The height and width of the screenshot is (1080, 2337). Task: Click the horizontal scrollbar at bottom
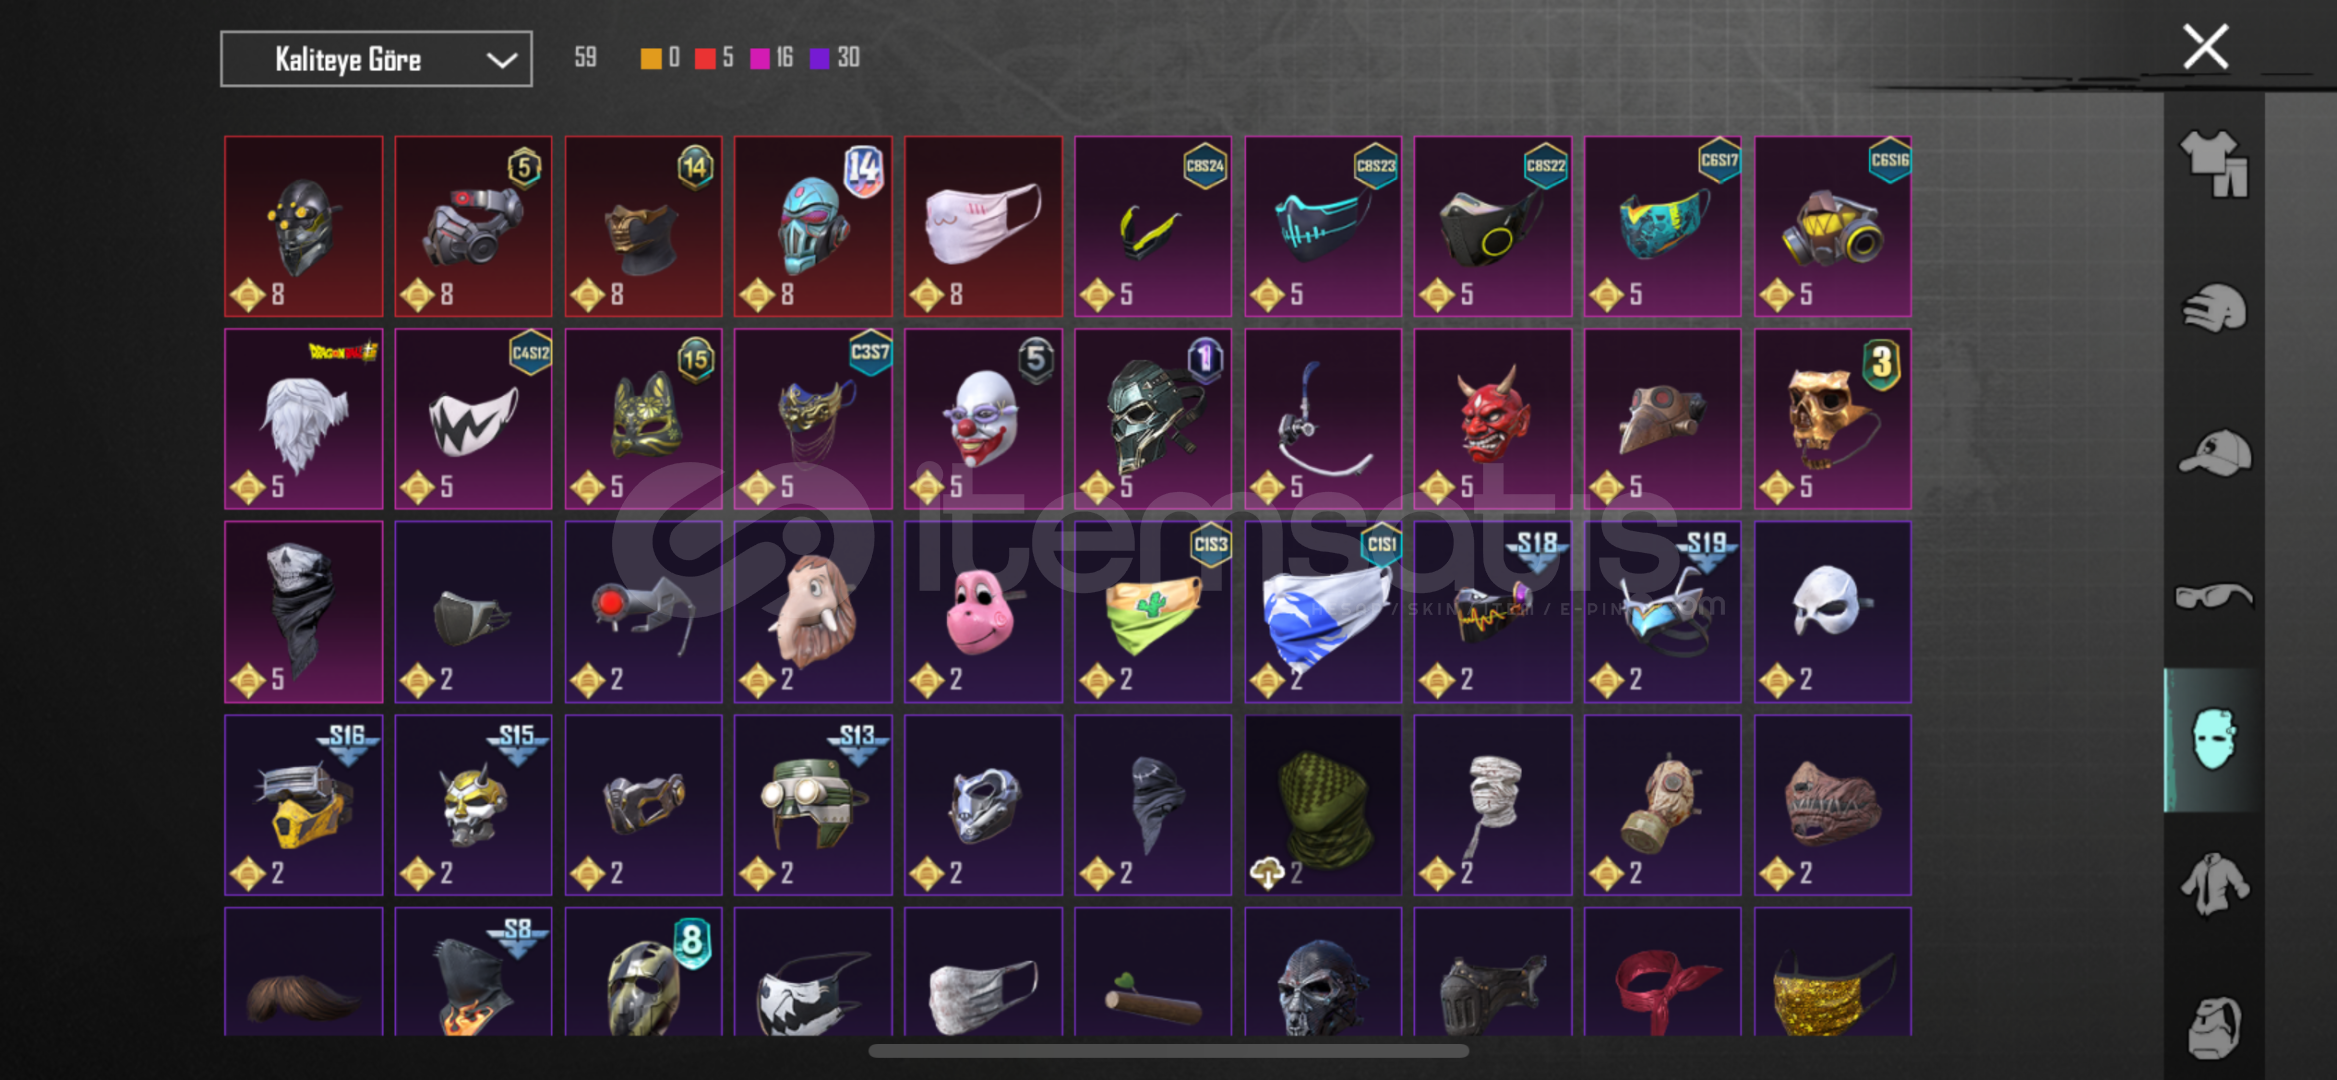click(1168, 1051)
